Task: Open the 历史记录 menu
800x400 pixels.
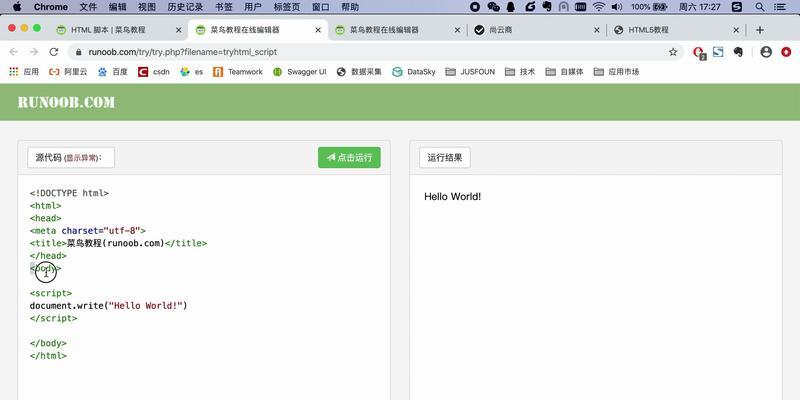Action: [x=185, y=7]
